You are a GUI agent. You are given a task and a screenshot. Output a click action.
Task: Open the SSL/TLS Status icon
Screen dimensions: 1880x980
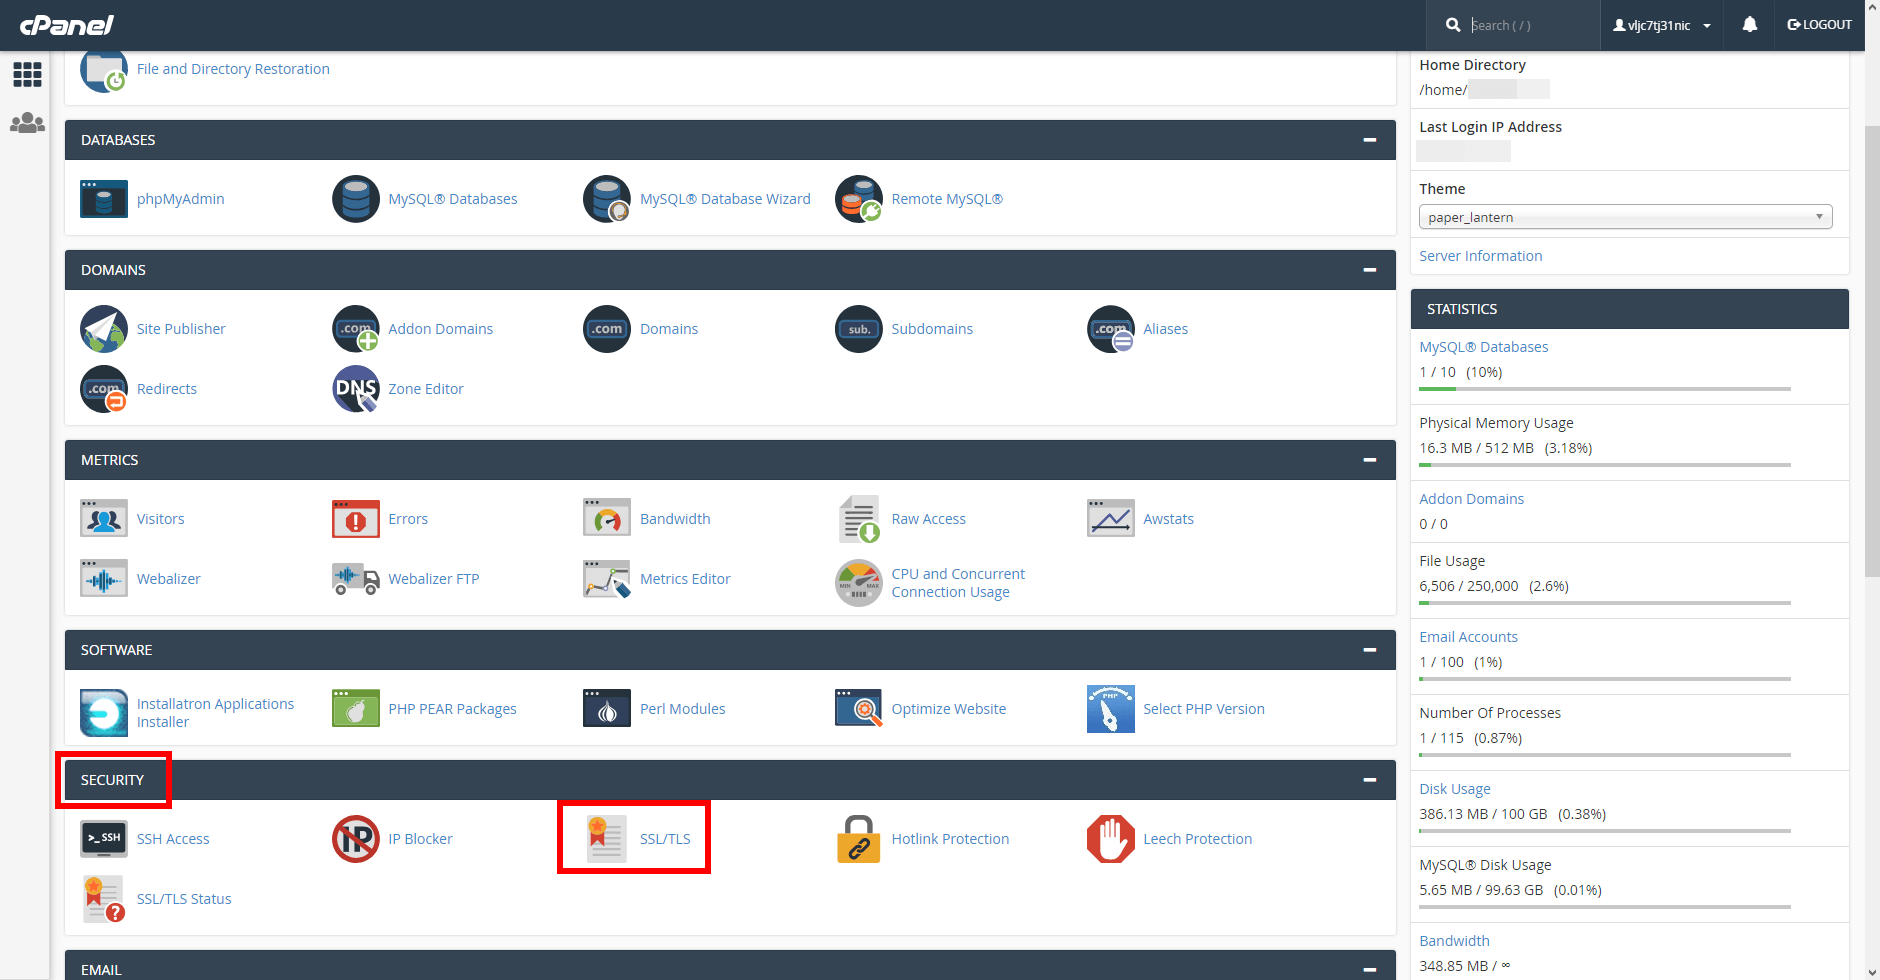(104, 899)
